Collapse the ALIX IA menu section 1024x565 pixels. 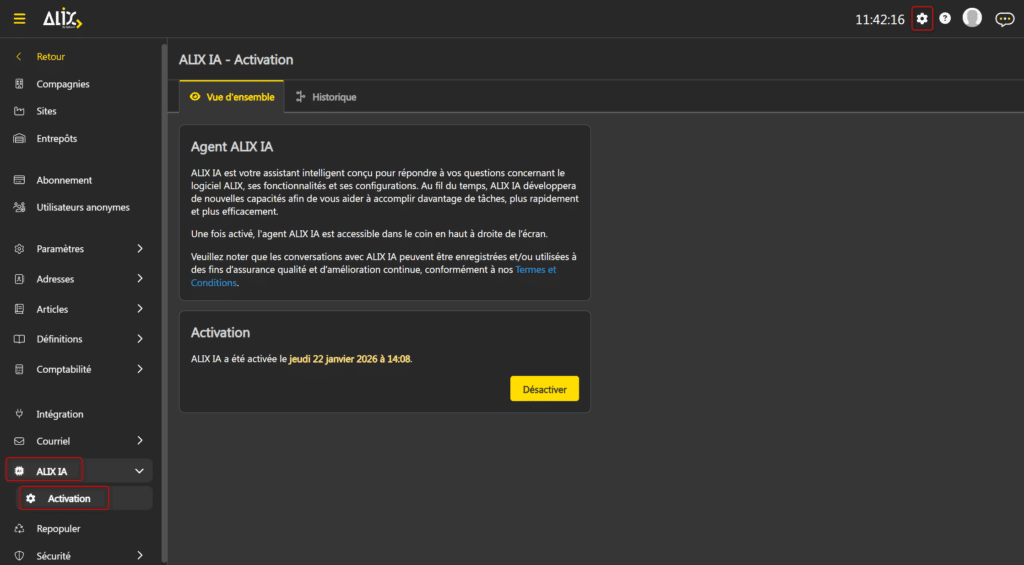coord(139,470)
